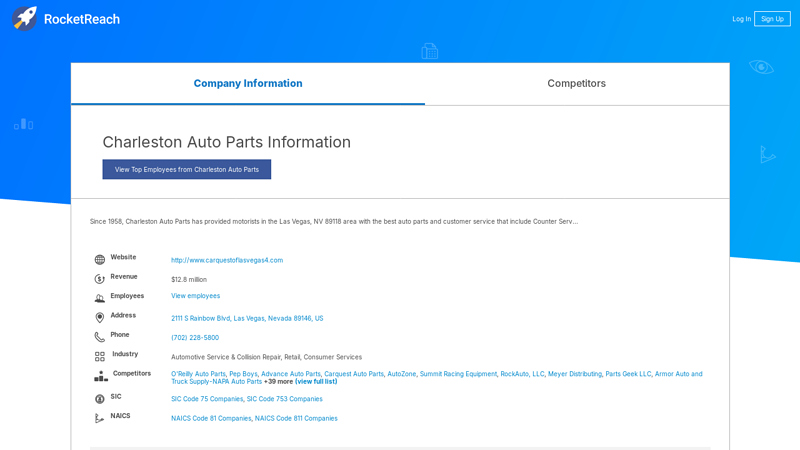Expand competitors with (view full list)
The height and width of the screenshot is (450, 800).
[316, 382]
